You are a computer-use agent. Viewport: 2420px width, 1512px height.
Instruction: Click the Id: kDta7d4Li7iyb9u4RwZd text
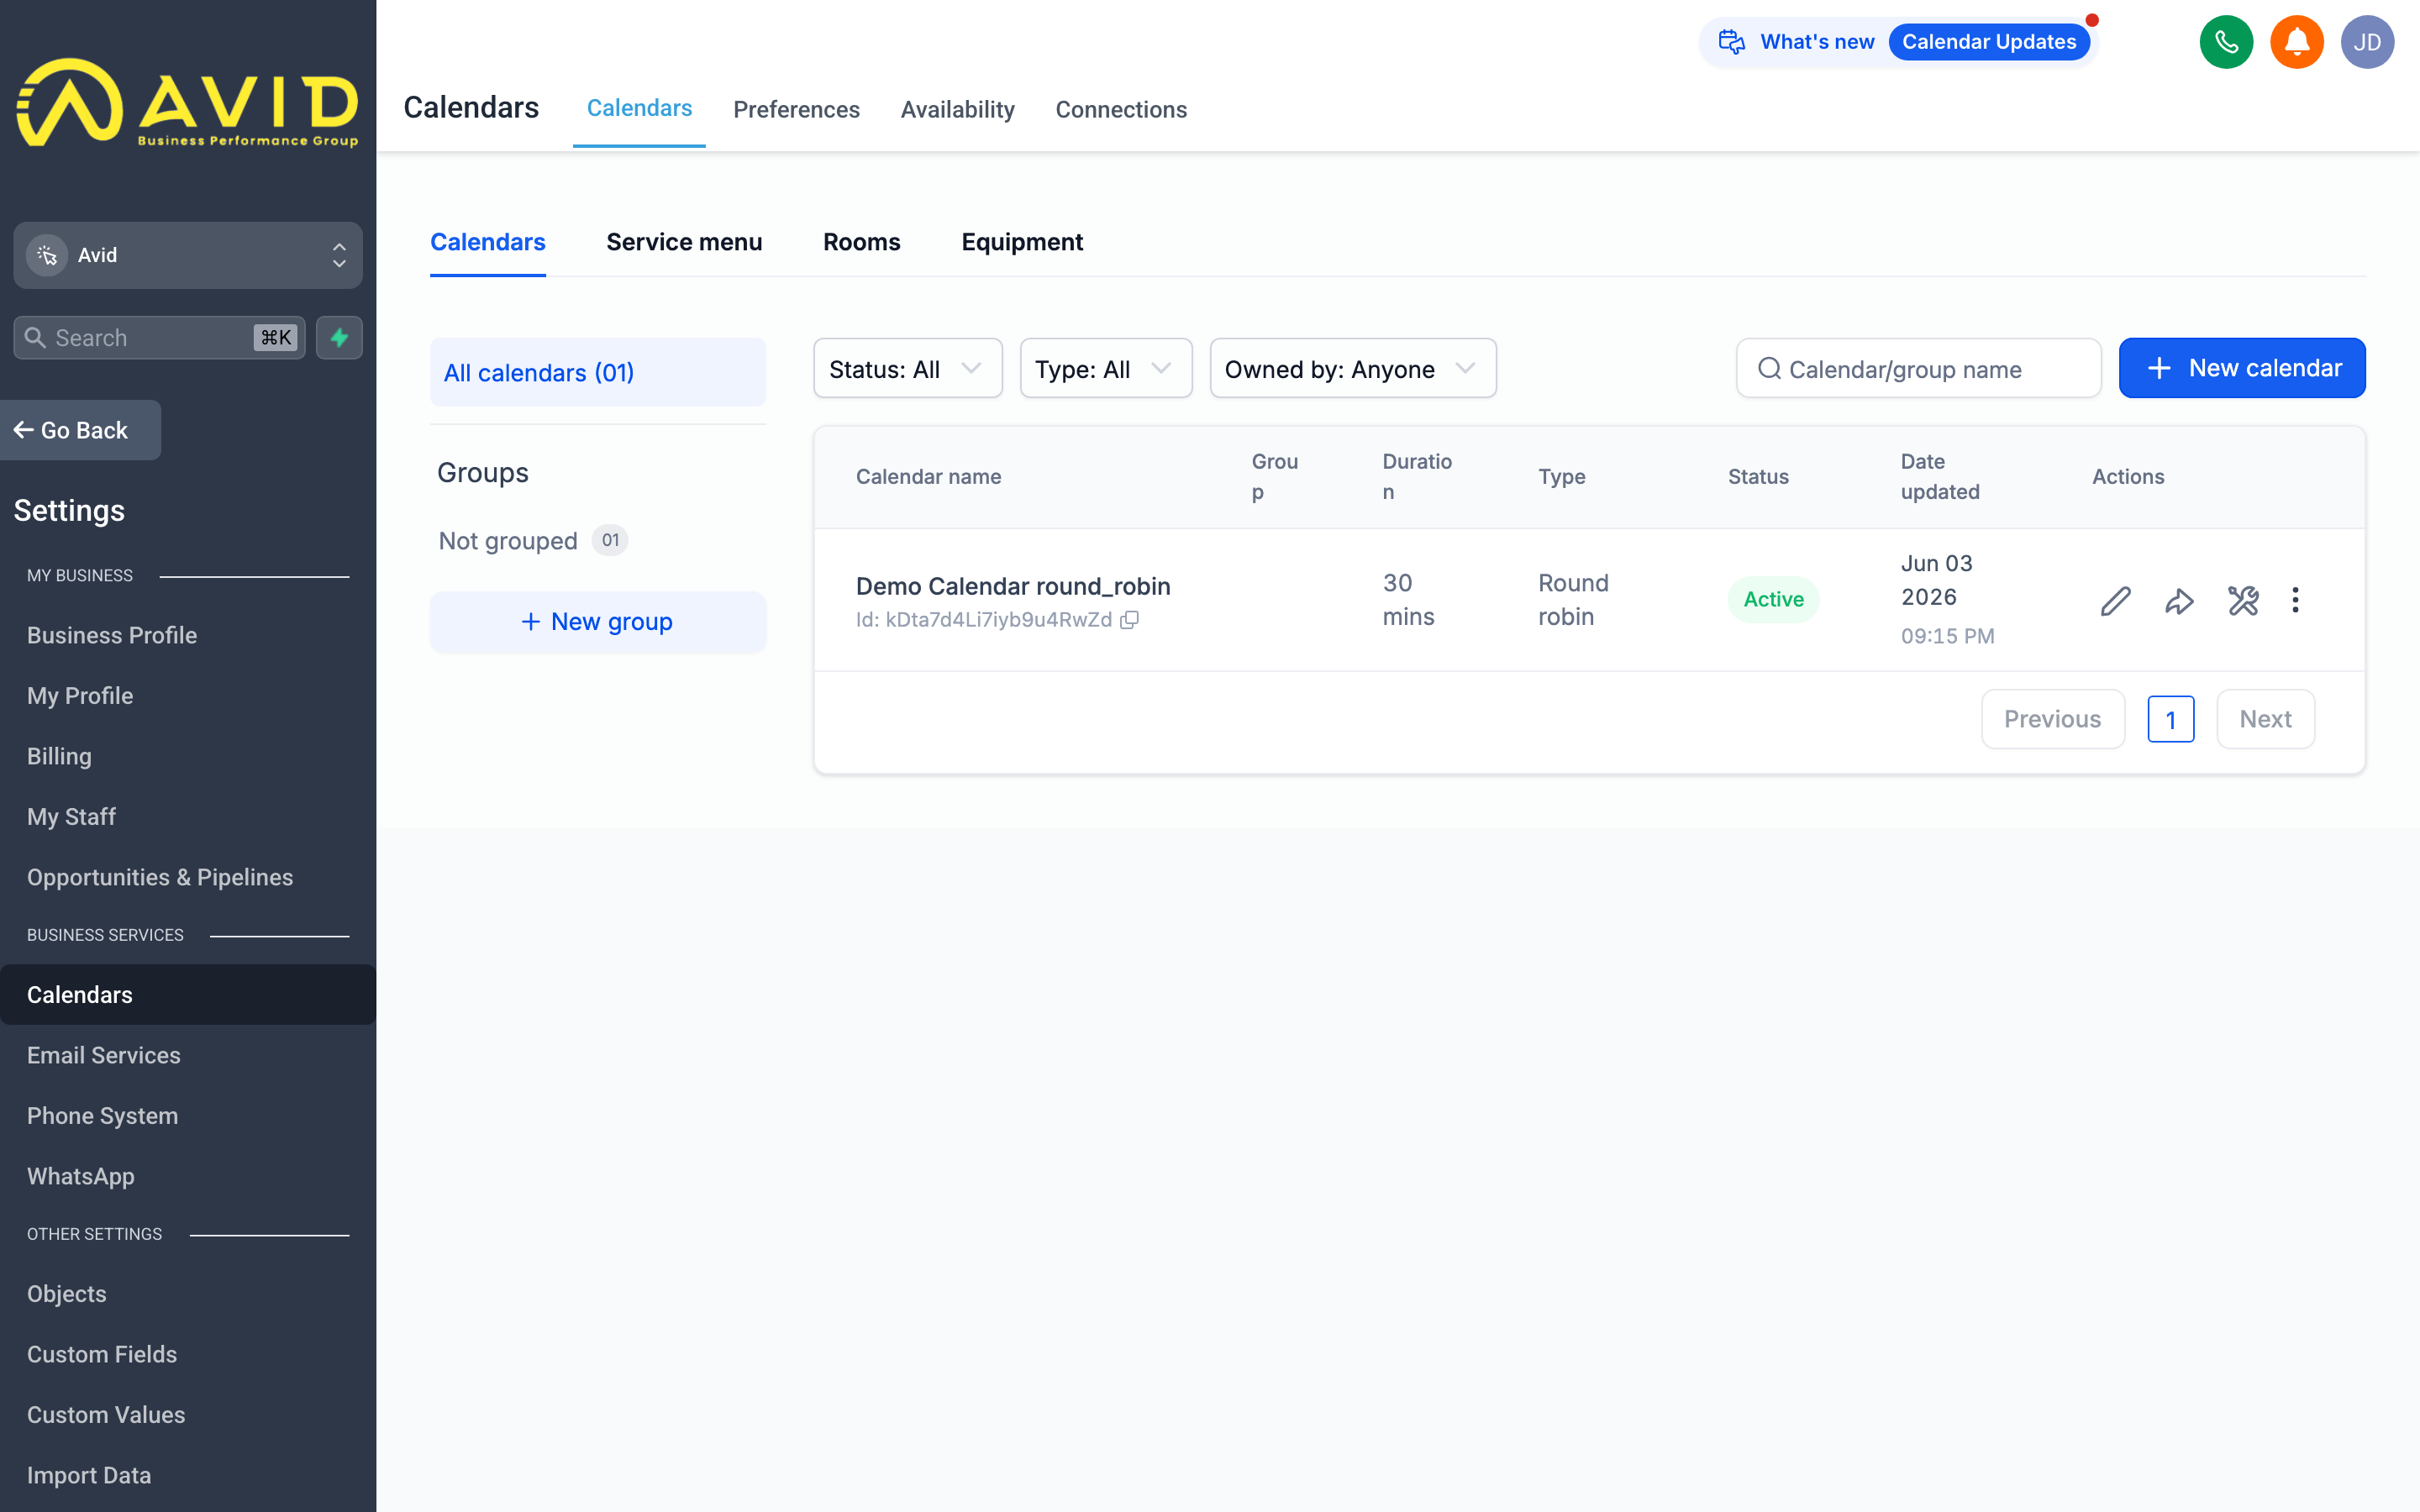click(984, 620)
